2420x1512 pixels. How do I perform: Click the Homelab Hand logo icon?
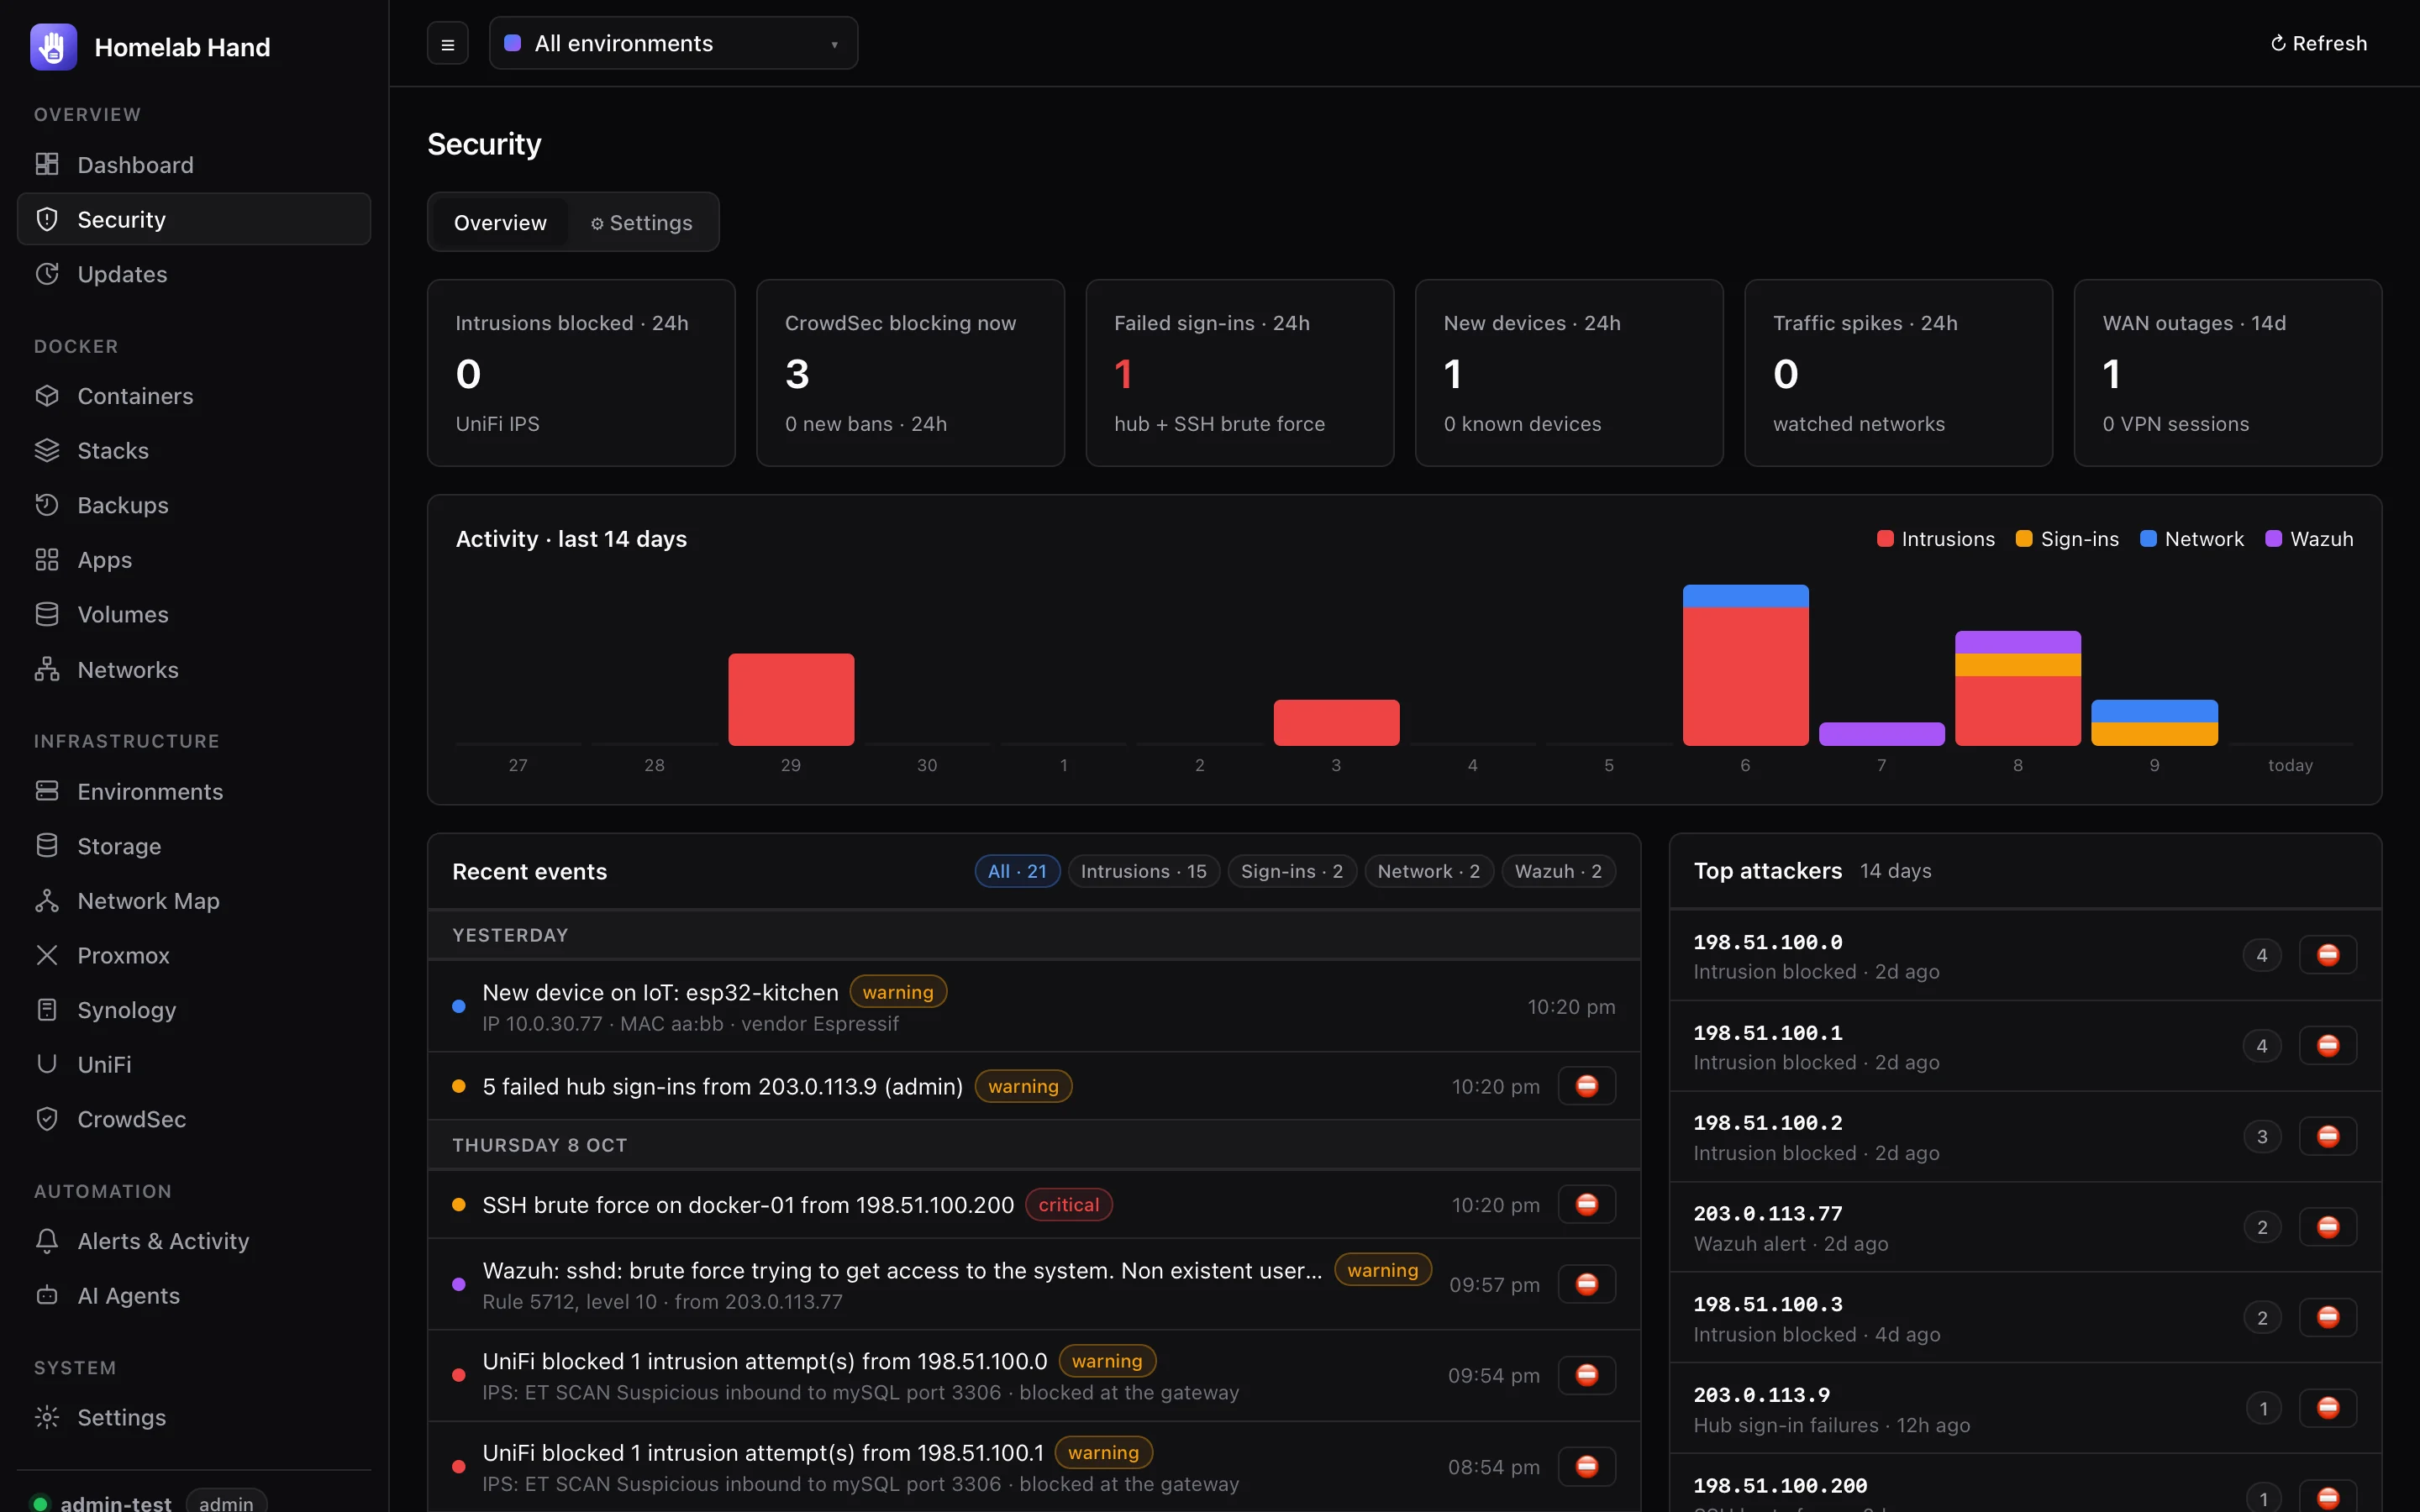[53, 47]
